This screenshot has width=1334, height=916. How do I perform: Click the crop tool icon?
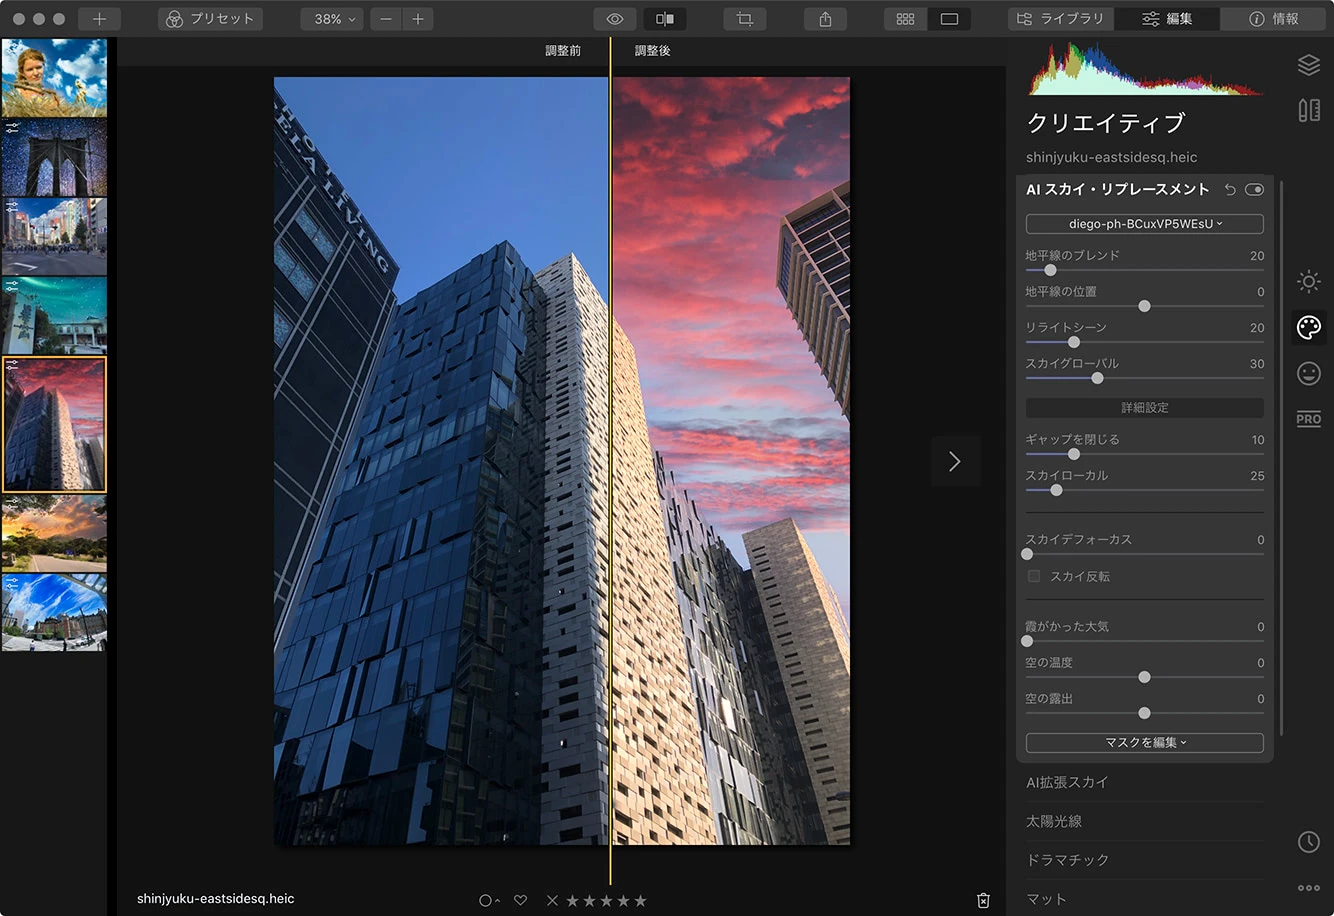pyautogui.click(x=744, y=19)
